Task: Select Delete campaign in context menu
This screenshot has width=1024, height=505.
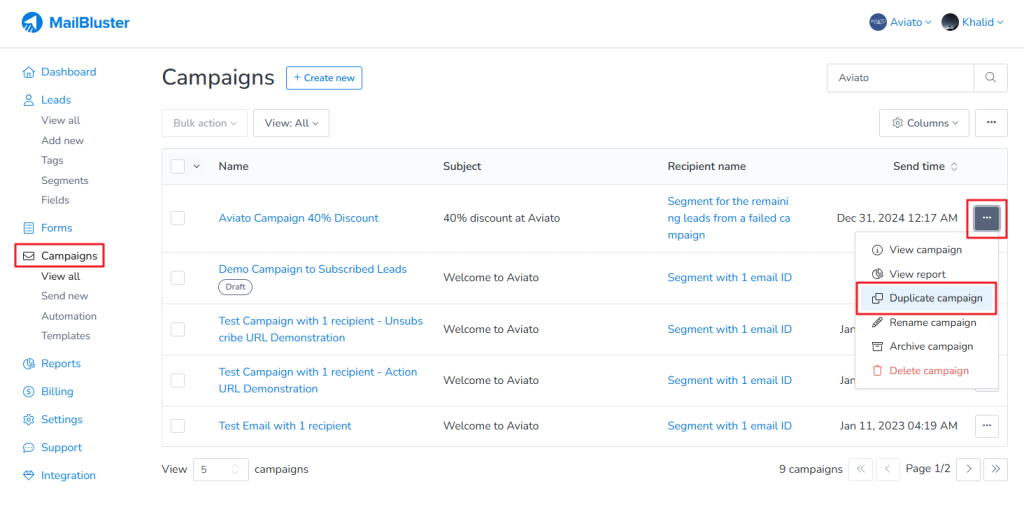Action: [928, 371]
